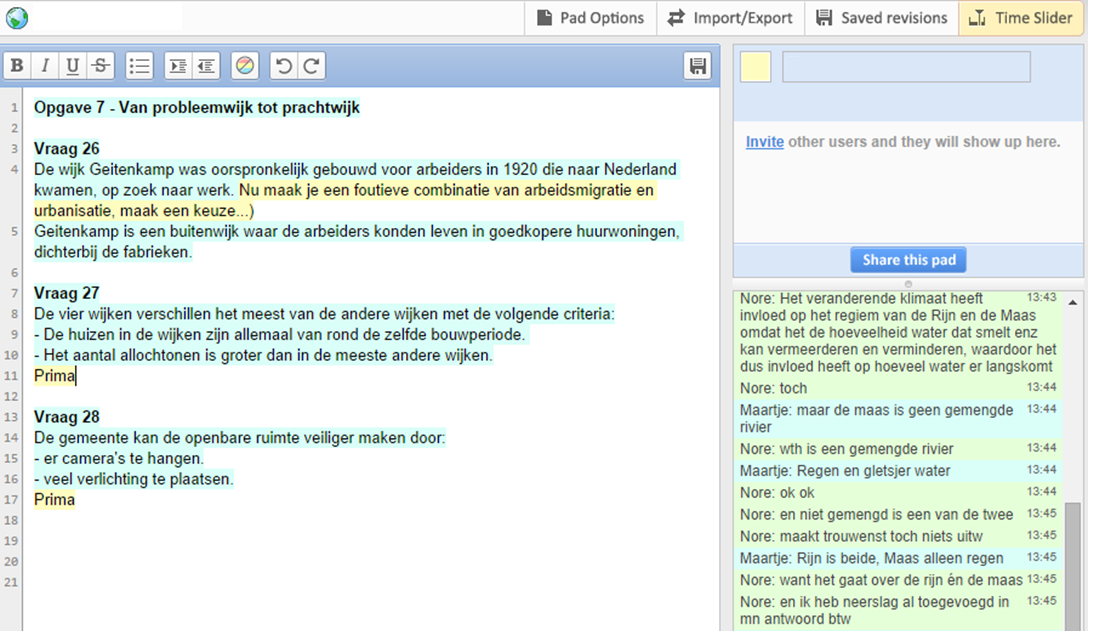Apply strikethrough formatting
Screen dimensions: 1096x631
click(100, 66)
